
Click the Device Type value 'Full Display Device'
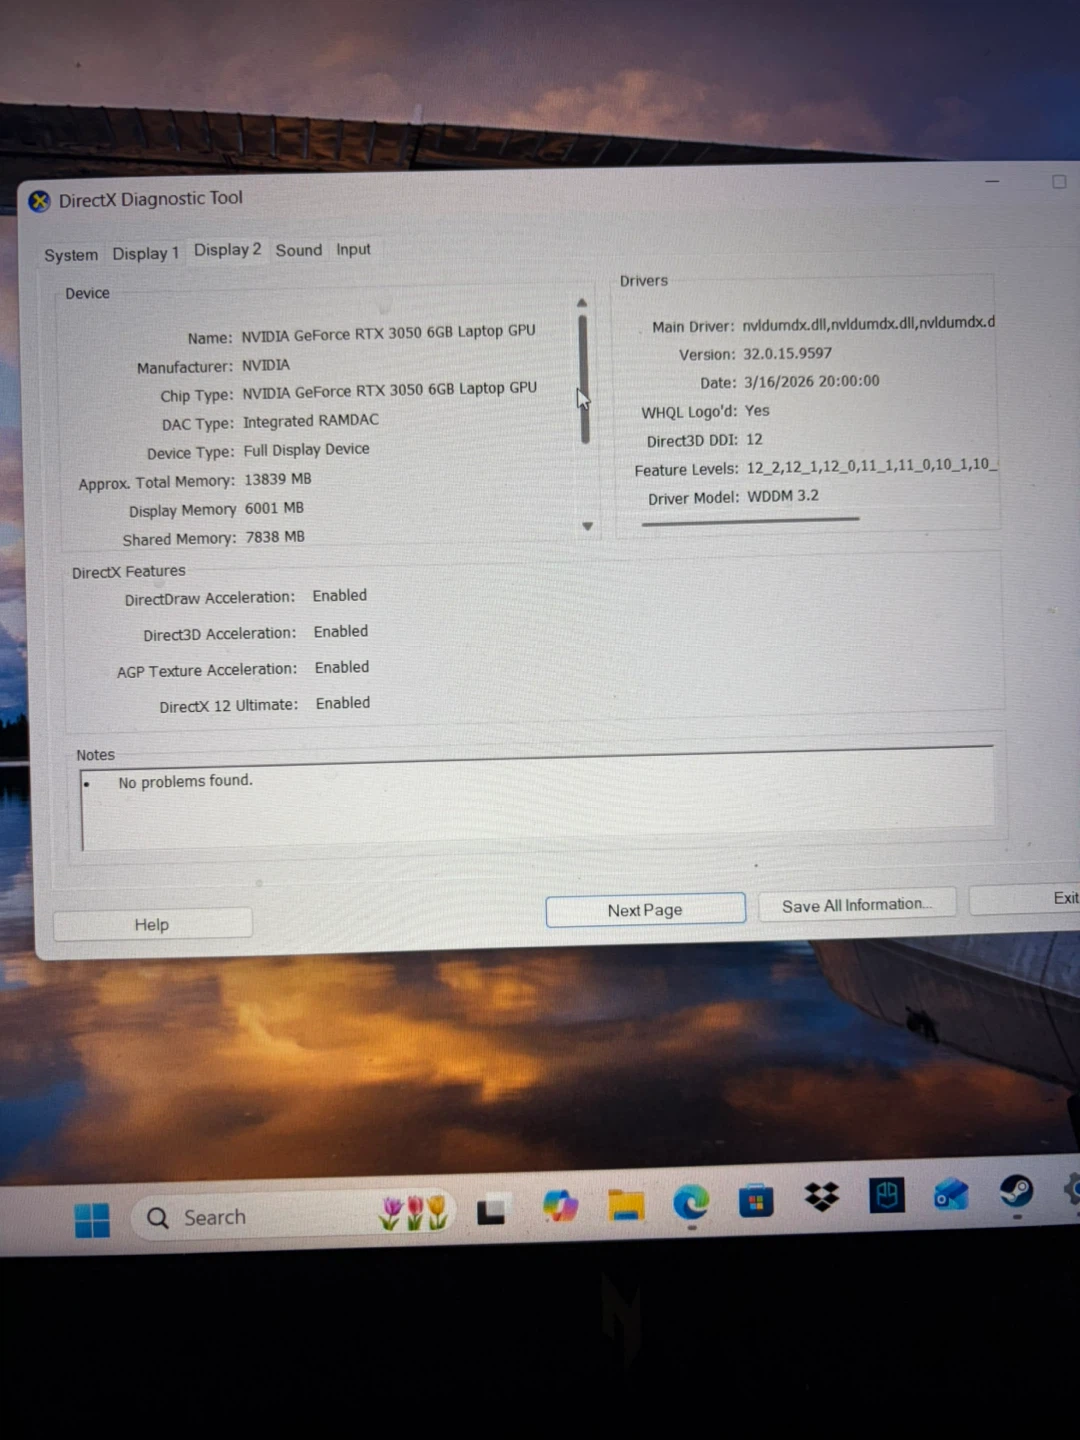pos(306,450)
